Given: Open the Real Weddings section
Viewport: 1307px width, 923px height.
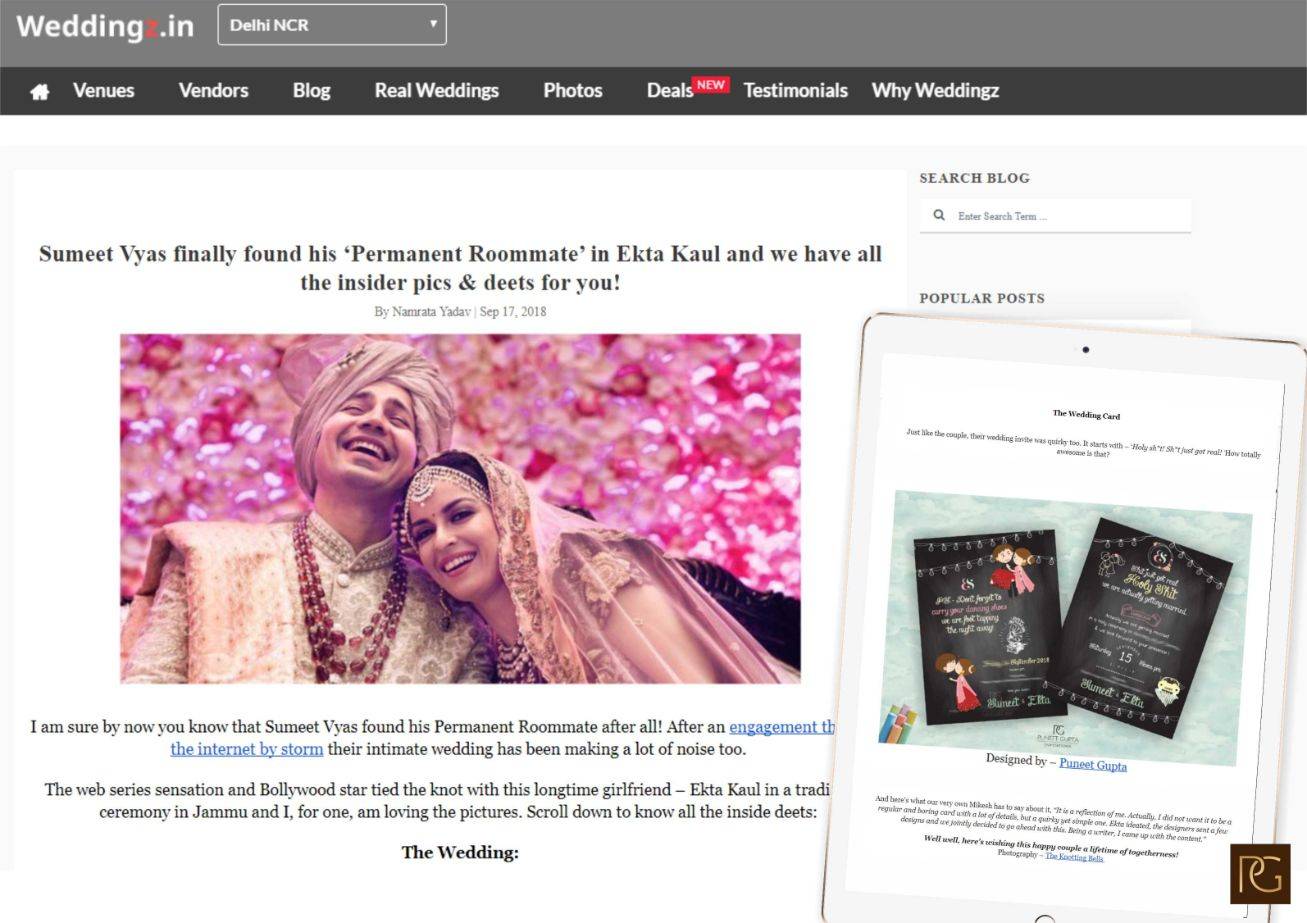Looking at the screenshot, I should [436, 91].
